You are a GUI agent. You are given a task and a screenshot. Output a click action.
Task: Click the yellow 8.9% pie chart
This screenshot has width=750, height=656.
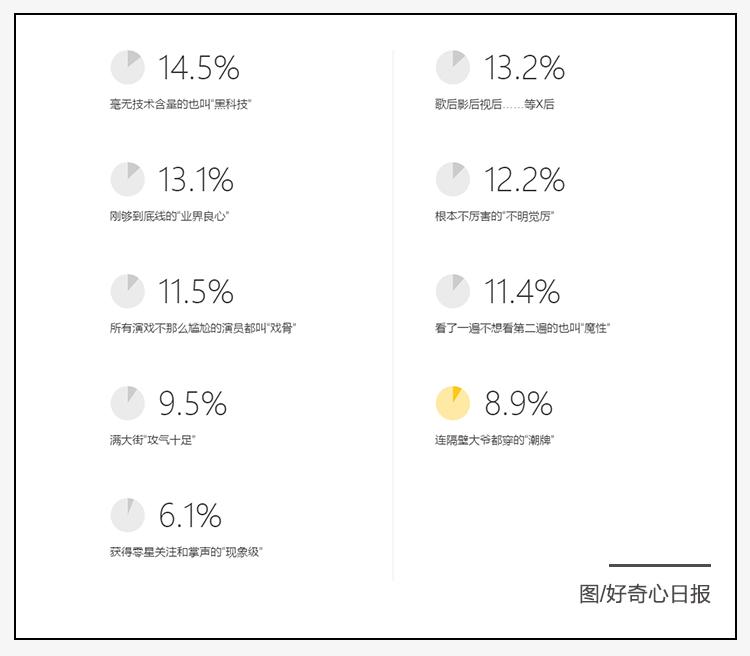tap(453, 403)
